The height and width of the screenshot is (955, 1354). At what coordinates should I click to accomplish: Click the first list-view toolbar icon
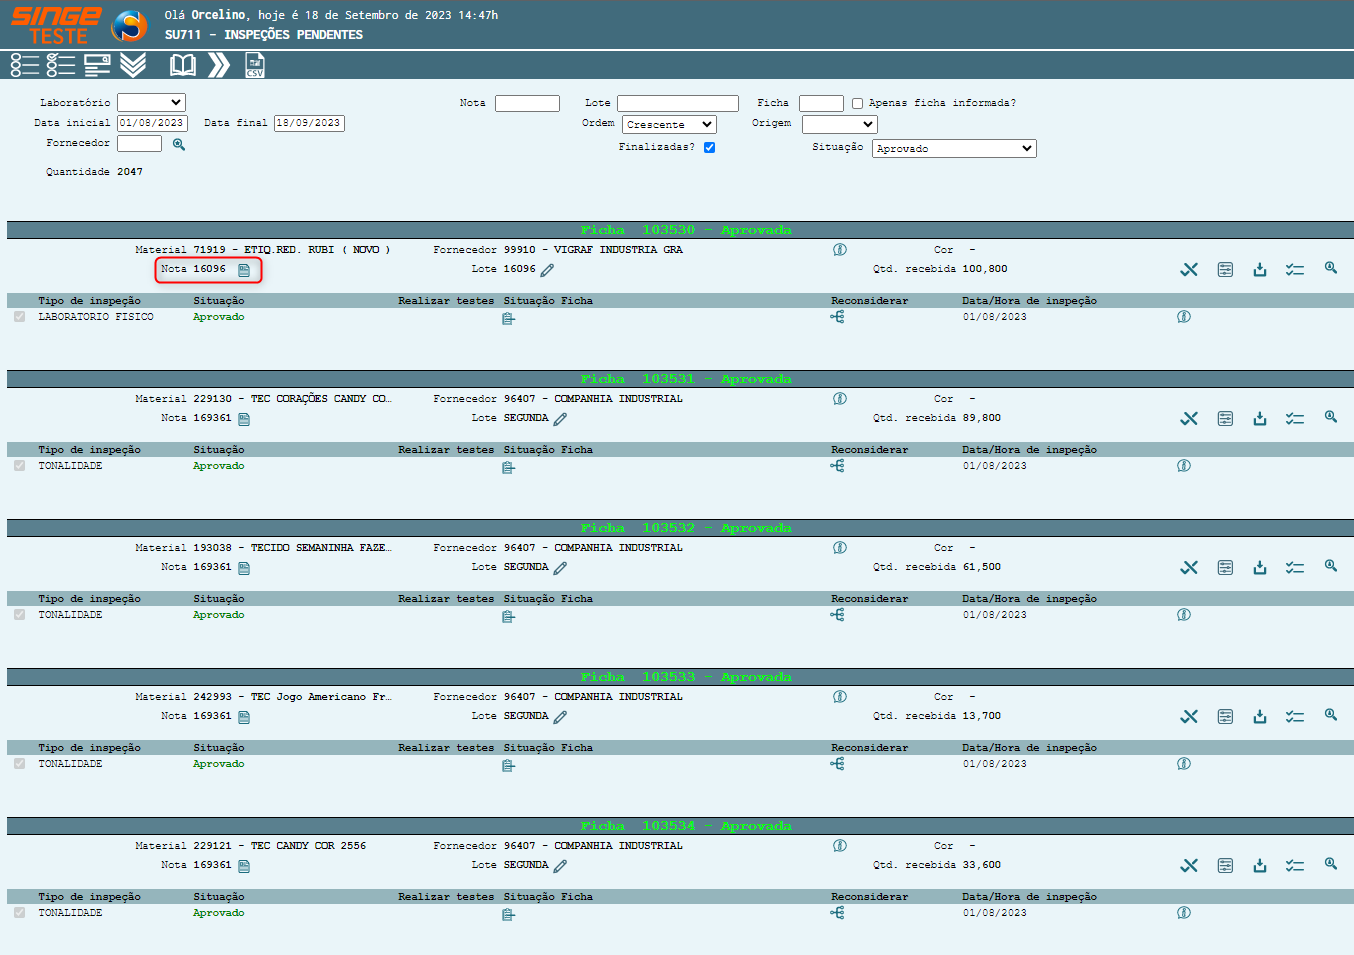25,66
